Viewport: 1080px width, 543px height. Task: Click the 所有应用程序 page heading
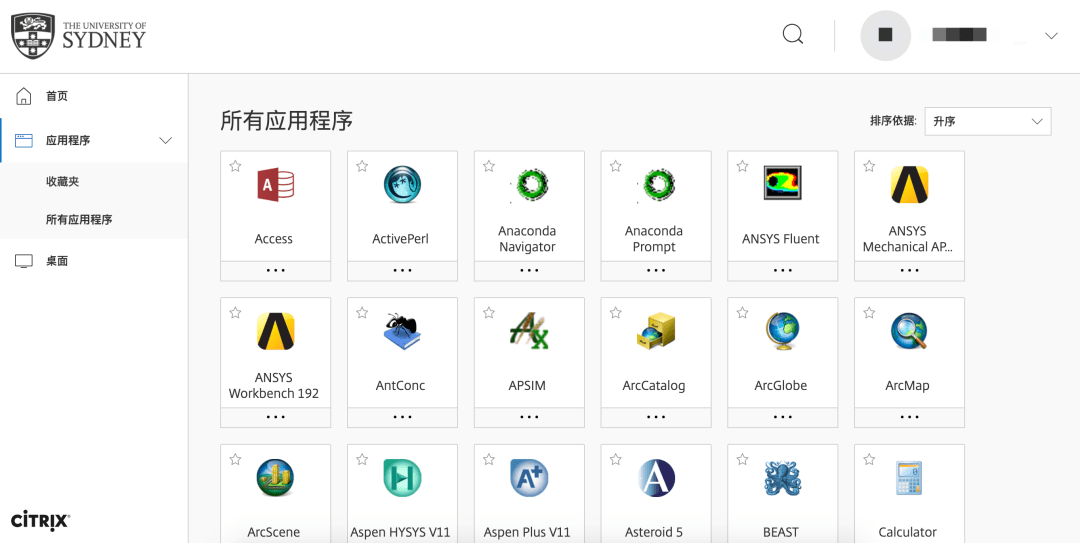click(x=287, y=121)
